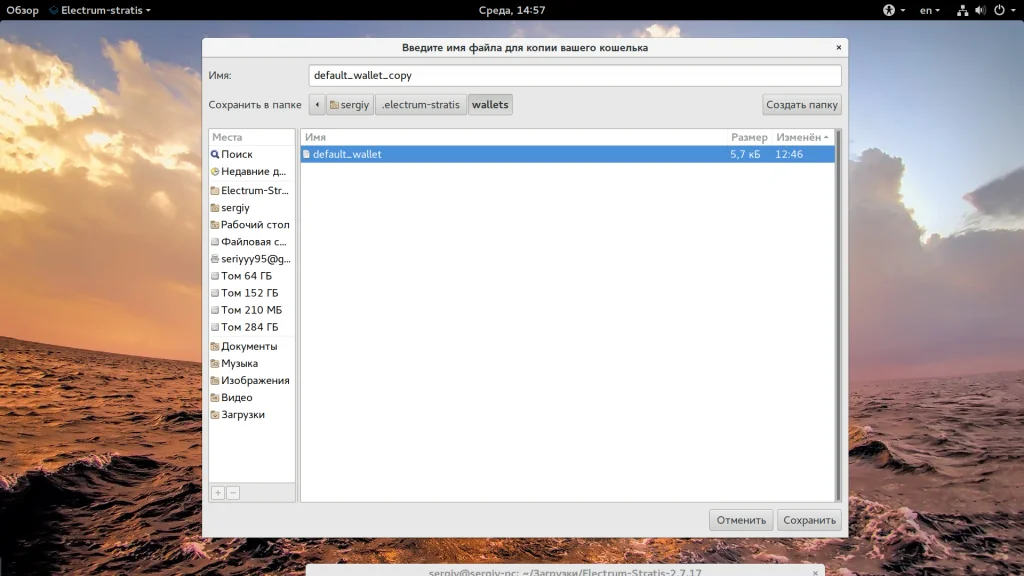This screenshot has height=576, width=1024.
Task: Open Recent documents (Недавние д...) place
Action: click(251, 171)
